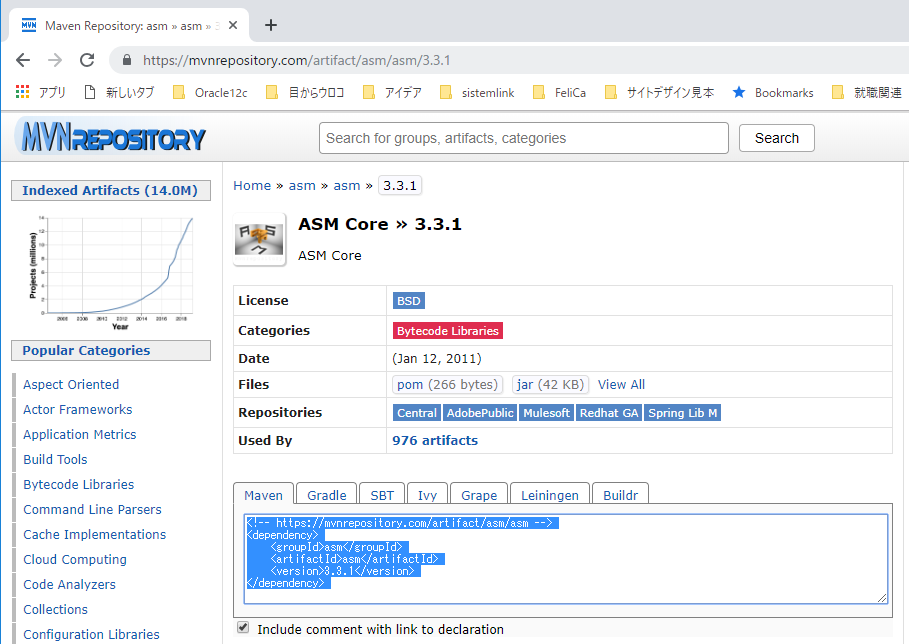
Task: Open Application Metrics category
Action: click(x=79, y=434)
